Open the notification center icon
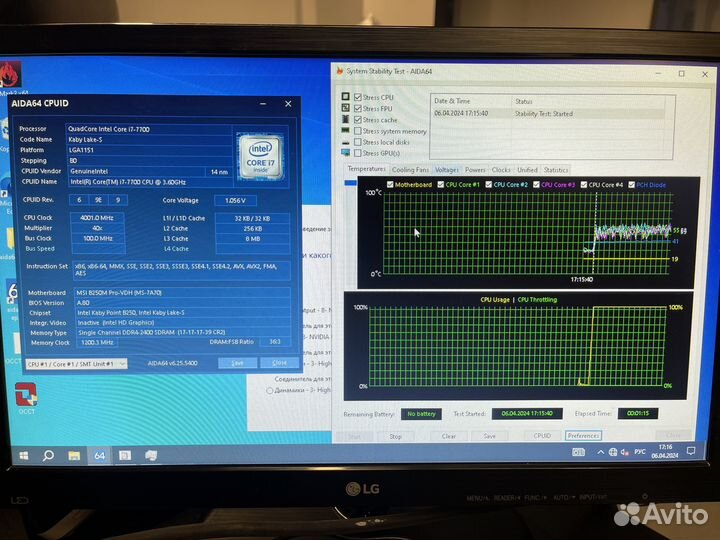 pos(691,451)
